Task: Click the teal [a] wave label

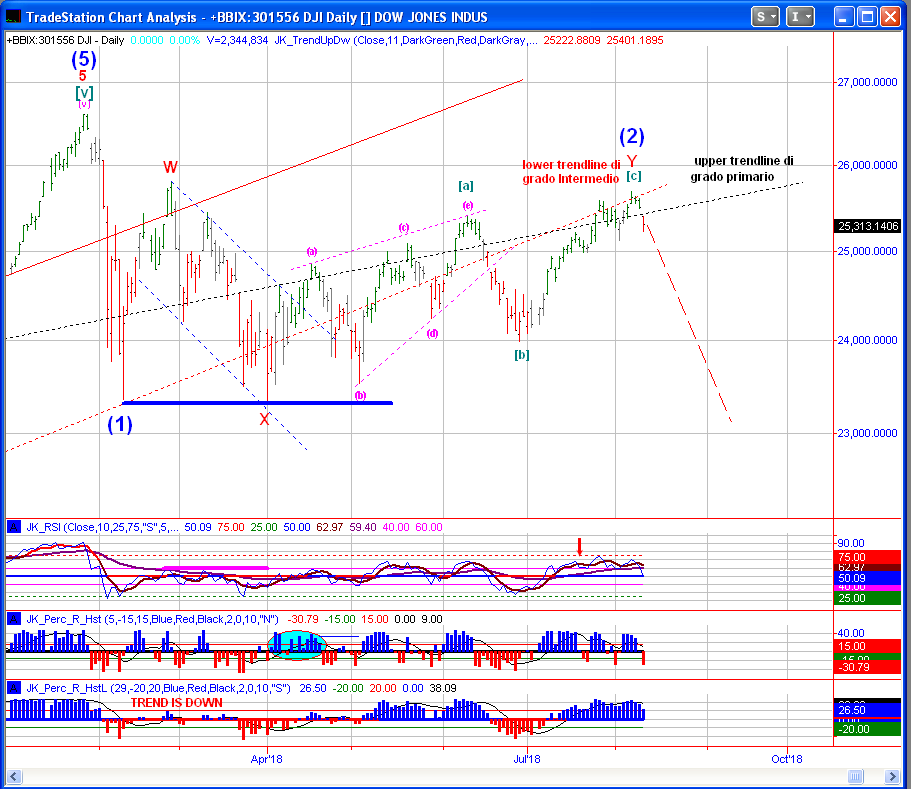Action: pyautogui.click(x=466, y=186)
